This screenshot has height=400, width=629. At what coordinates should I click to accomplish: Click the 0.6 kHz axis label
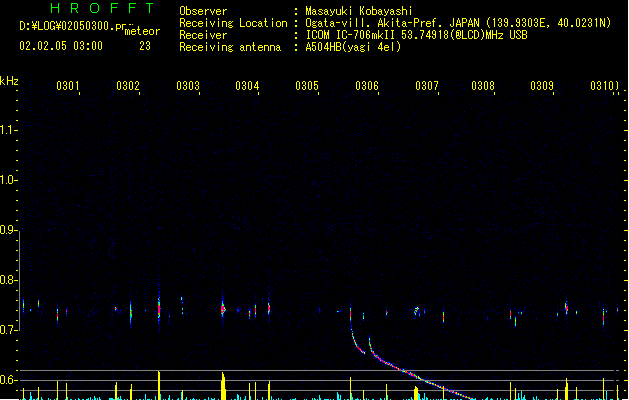click(x=7, y=380)
